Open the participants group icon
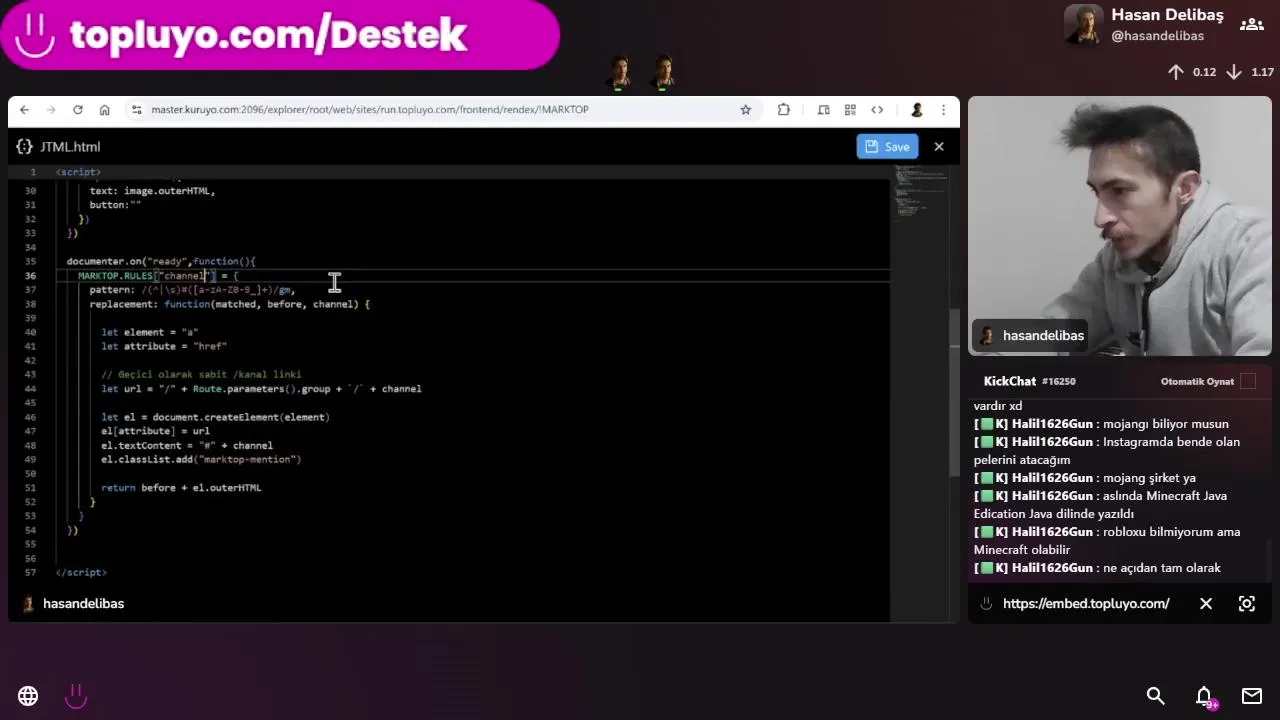The width and height of the screenshot is (1280, 720). point(1251,25)
